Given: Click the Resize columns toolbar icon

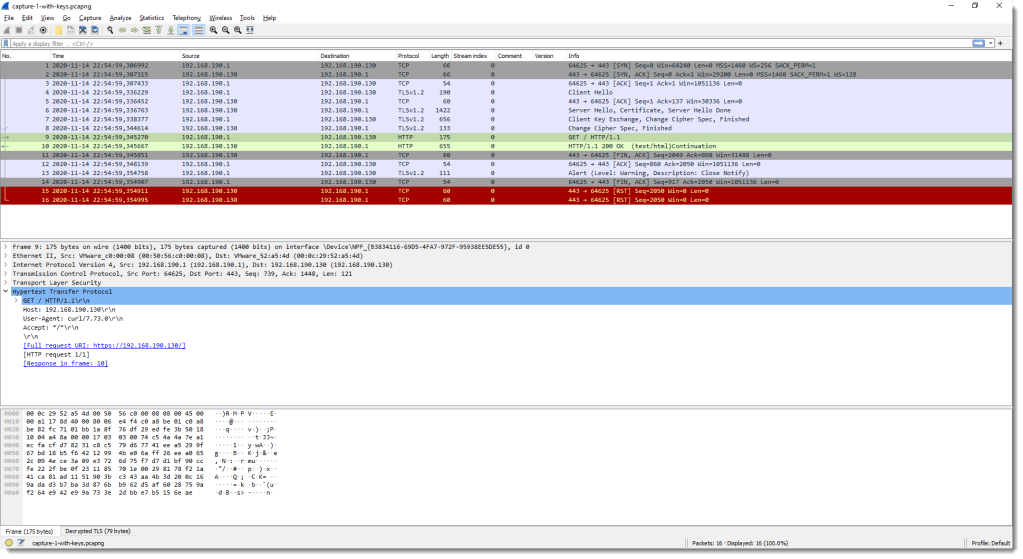Looking at the screenshot, I should pos(249,31).
